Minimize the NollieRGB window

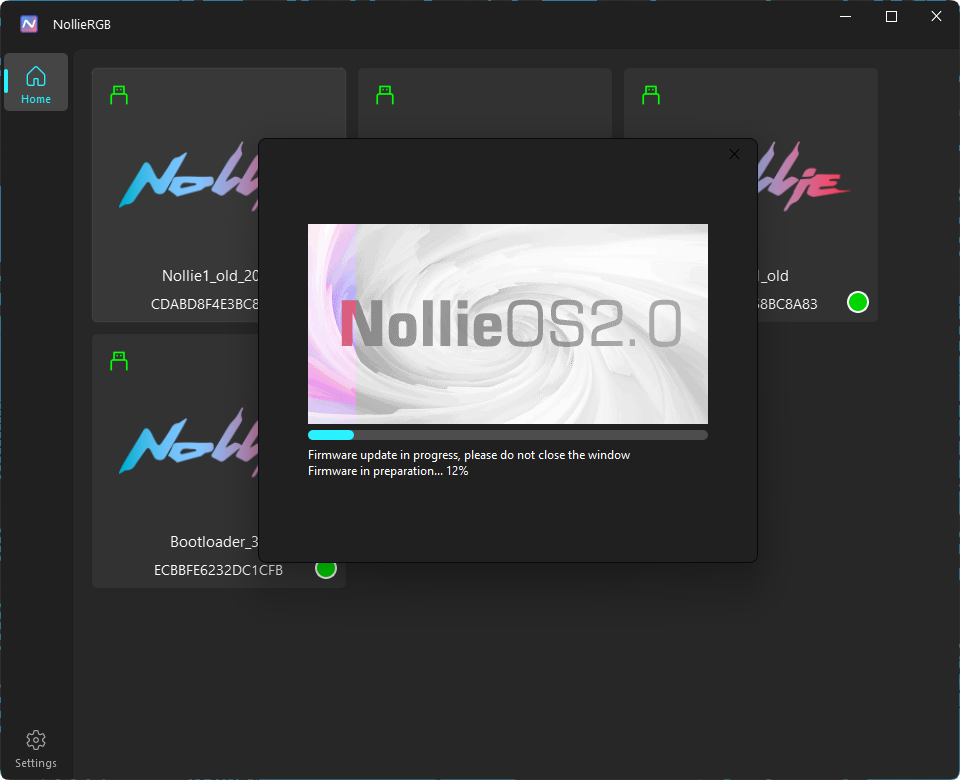click(846, 17)
